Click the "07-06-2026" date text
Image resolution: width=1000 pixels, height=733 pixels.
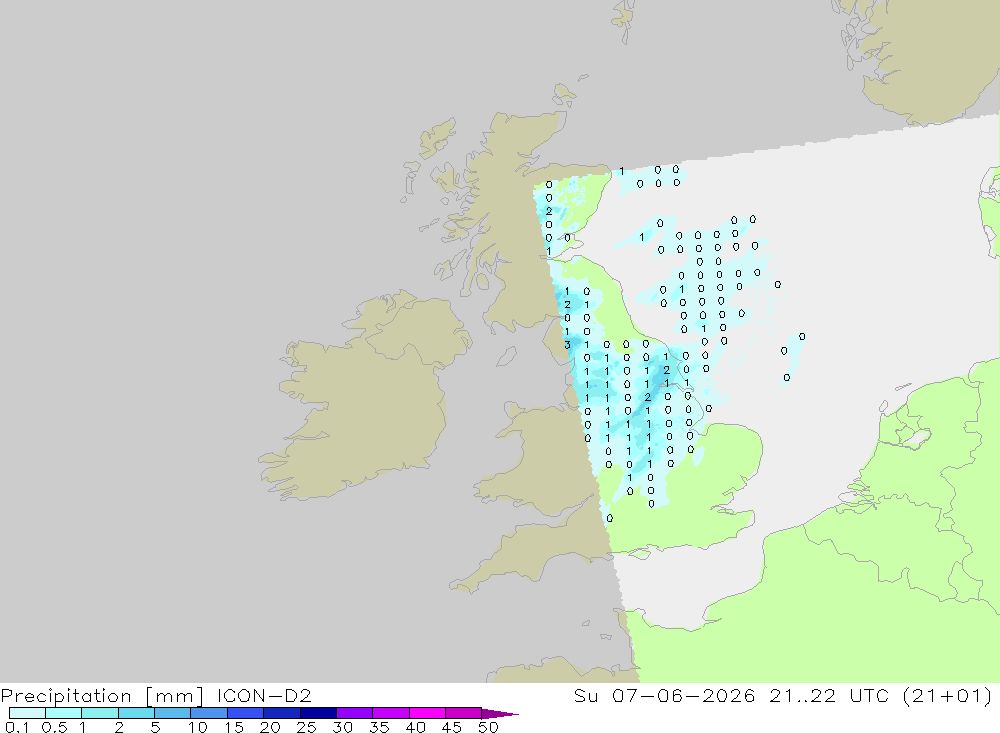pos(684,695)
